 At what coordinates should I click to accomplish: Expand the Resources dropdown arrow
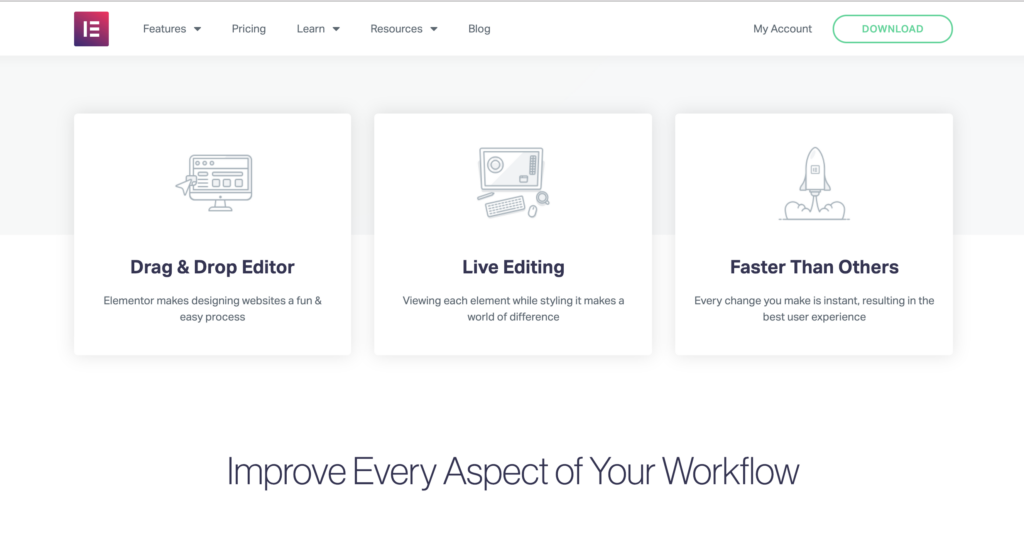point(434,29)
